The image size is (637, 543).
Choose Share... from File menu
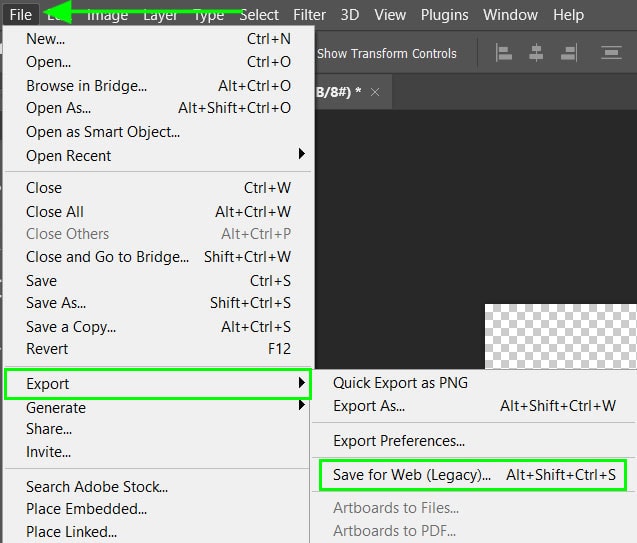(158, 429)
